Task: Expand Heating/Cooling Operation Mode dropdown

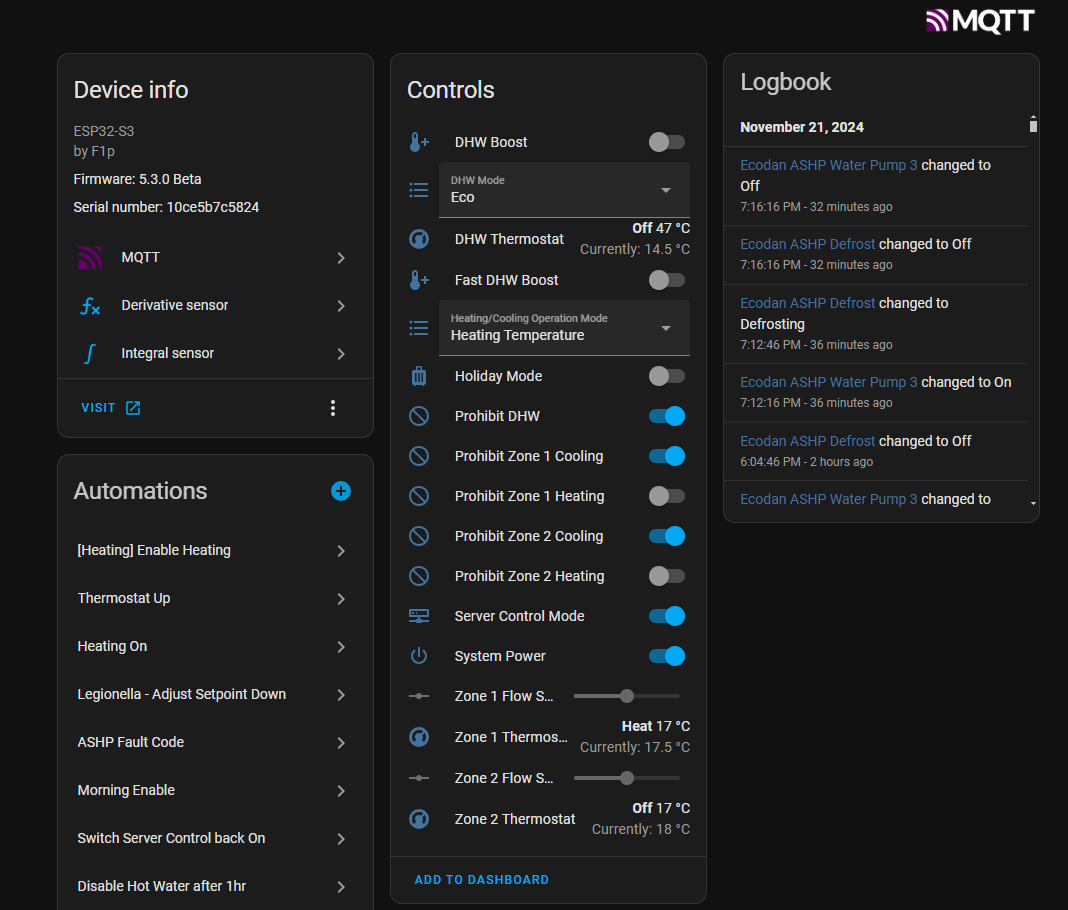Action: (x=564, y=328)
